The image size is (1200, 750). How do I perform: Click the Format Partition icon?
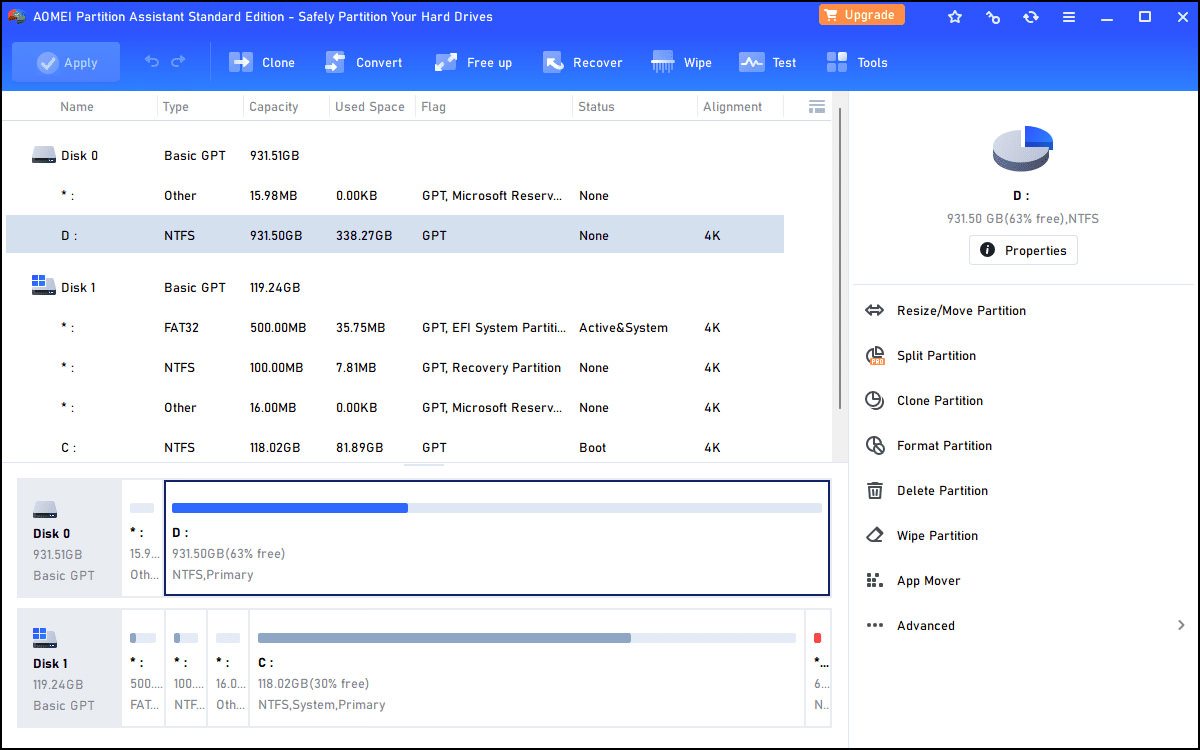pos(875,446)
